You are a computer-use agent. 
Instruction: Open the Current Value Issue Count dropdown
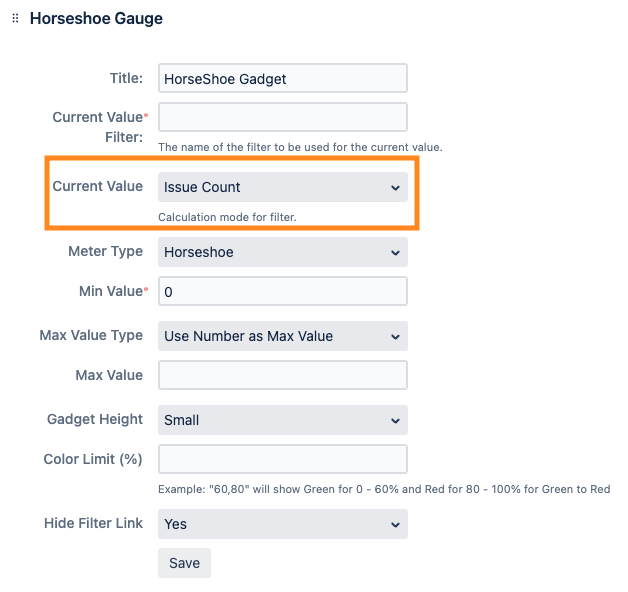coord(282,187)
